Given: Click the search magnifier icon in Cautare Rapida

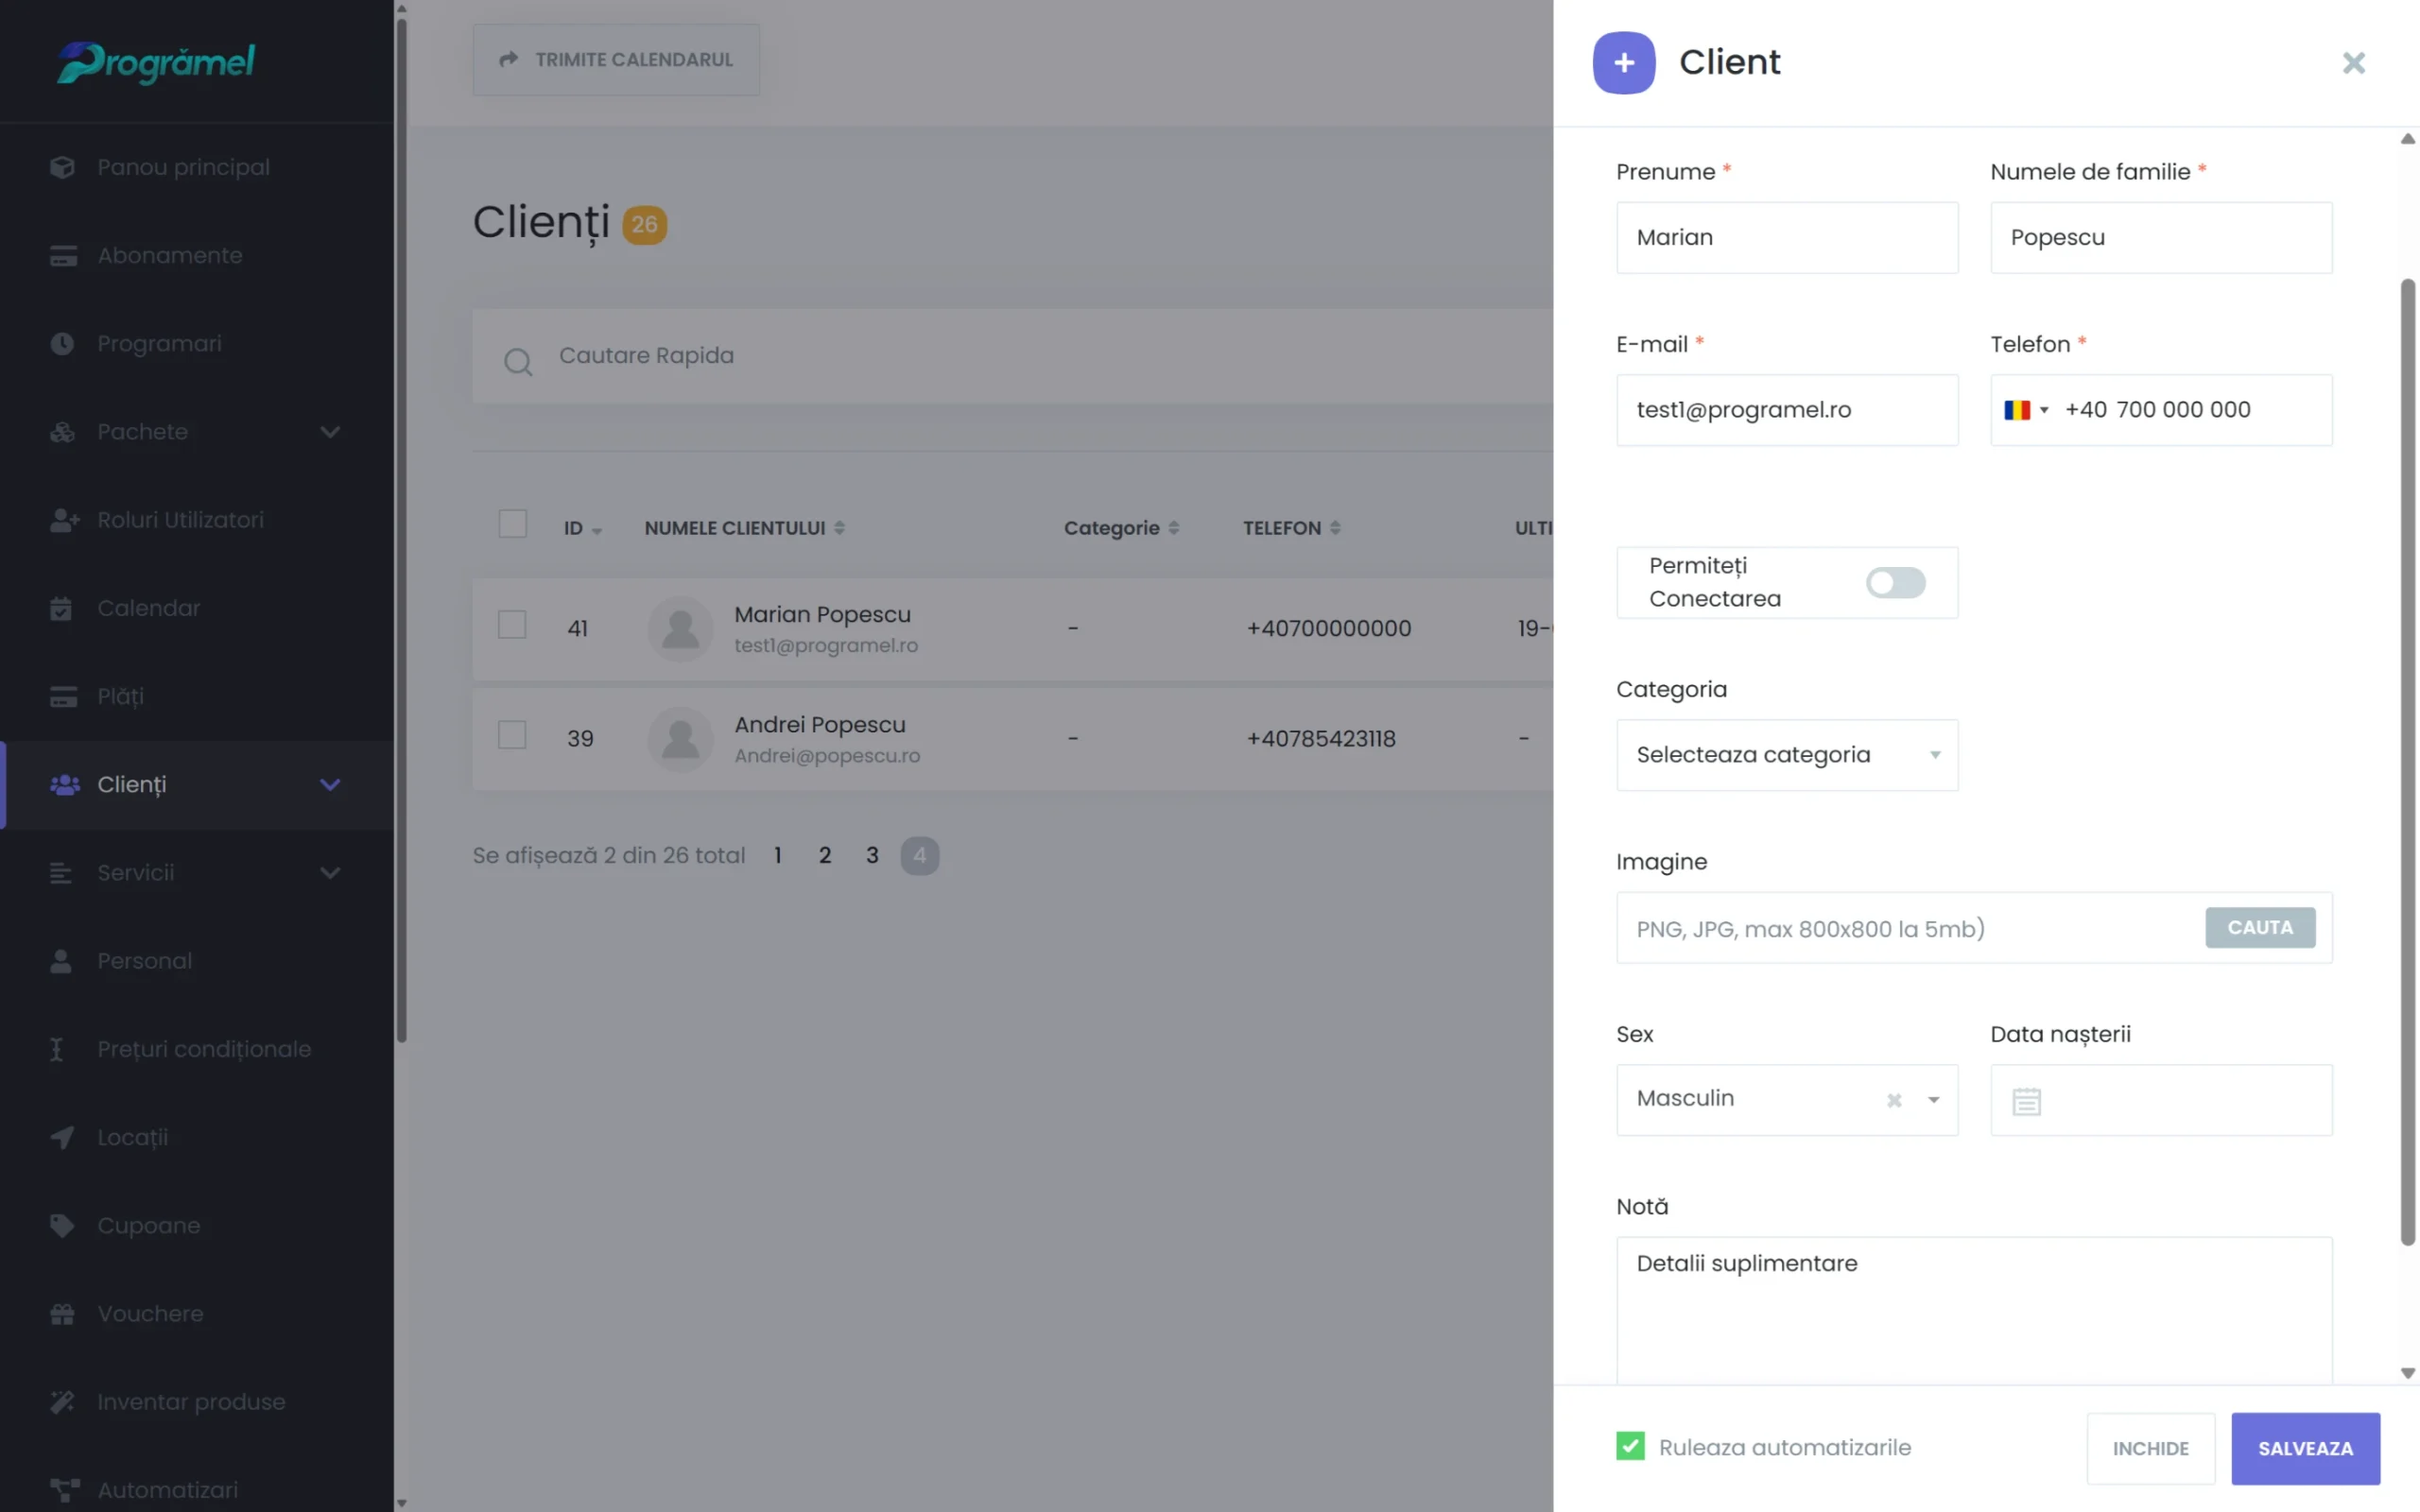Looking at the screenshot, I should point(517,361).
